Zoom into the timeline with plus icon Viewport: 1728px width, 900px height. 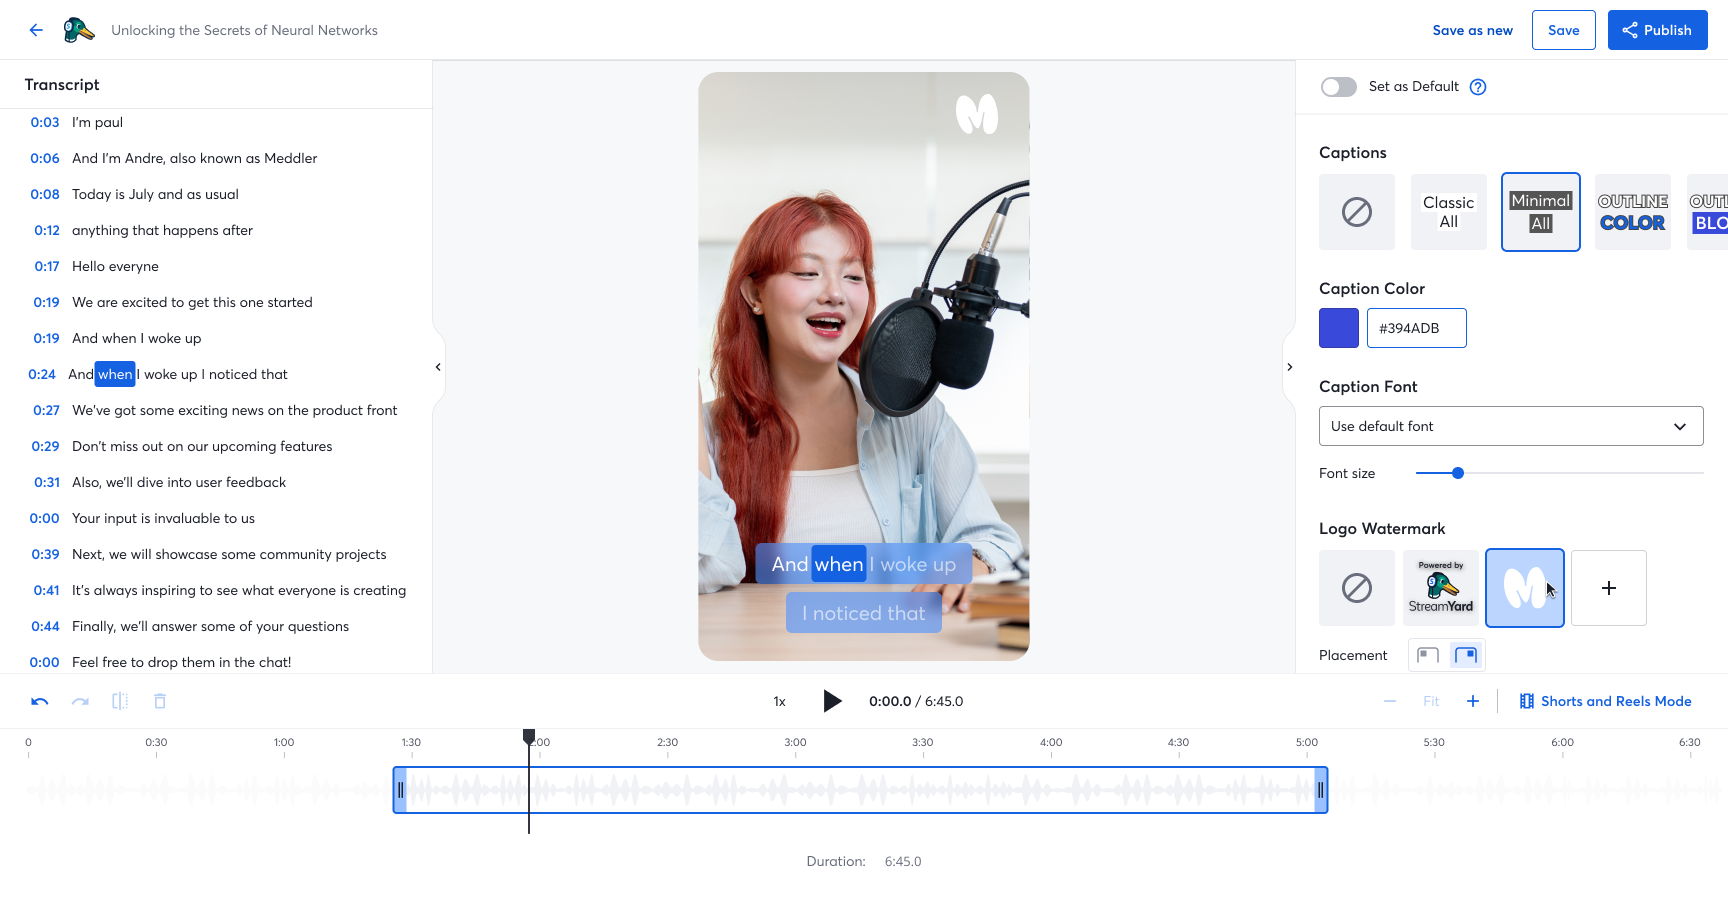click(x=1472, y=701)
